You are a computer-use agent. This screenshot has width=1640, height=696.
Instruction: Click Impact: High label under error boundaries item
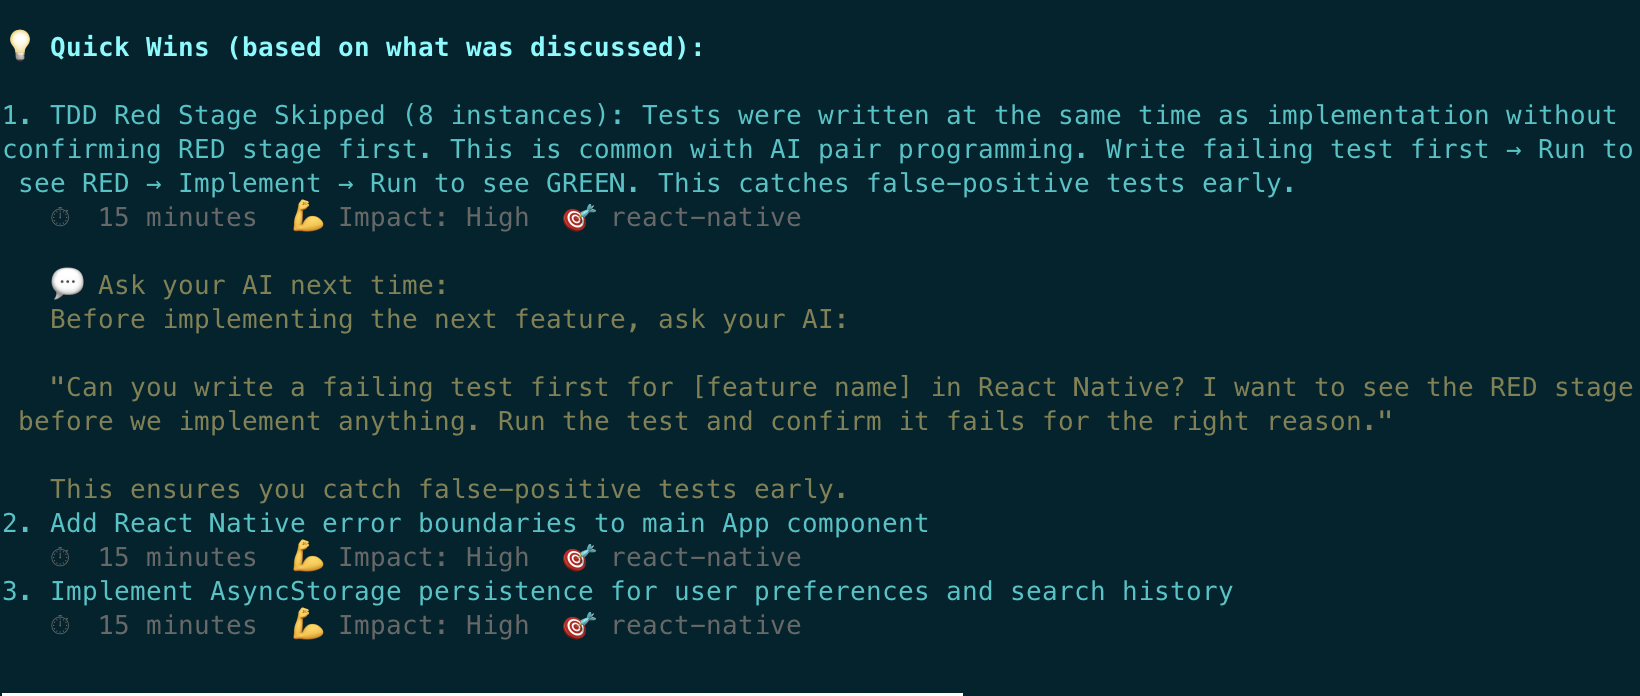coord(433,557)
